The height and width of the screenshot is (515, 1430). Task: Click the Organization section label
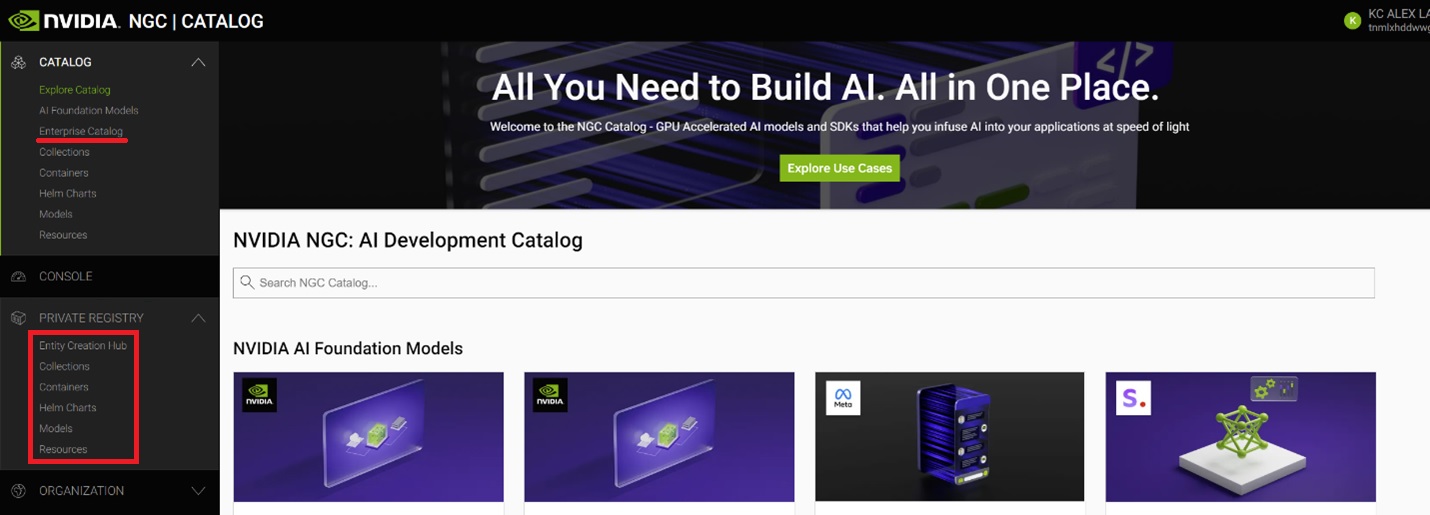(x=82, y=491)
